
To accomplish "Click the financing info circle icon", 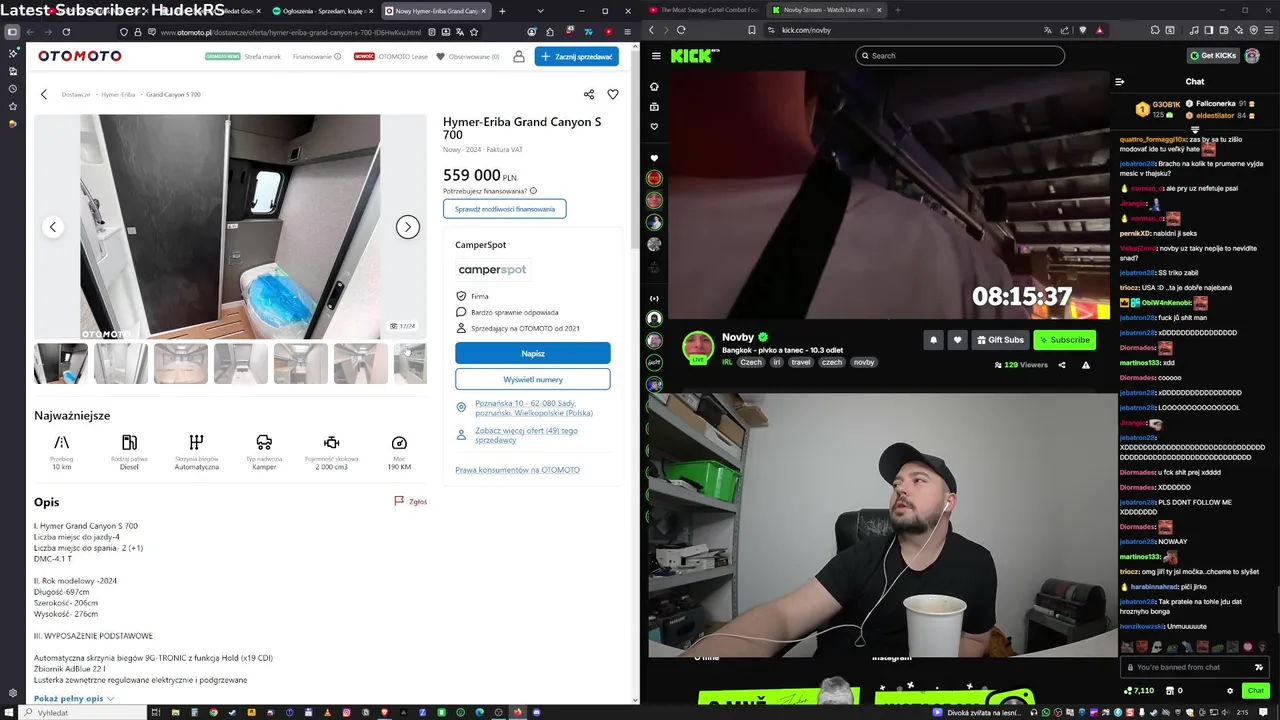I will pyautogui.click(x=533, y=191).
